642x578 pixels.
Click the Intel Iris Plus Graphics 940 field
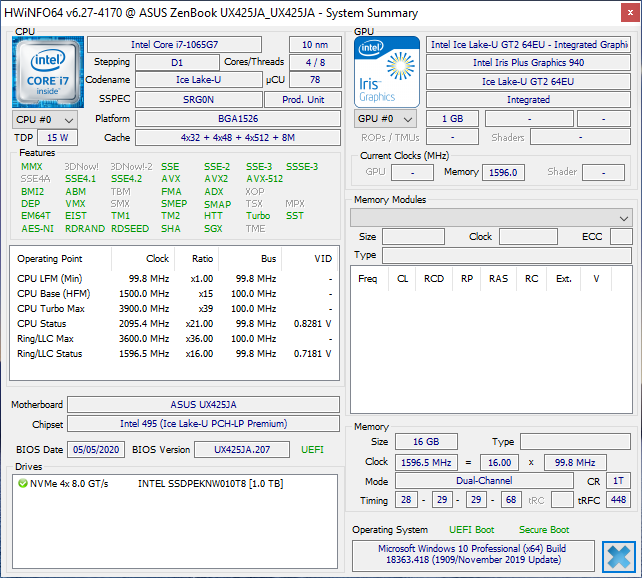[528, 63]
